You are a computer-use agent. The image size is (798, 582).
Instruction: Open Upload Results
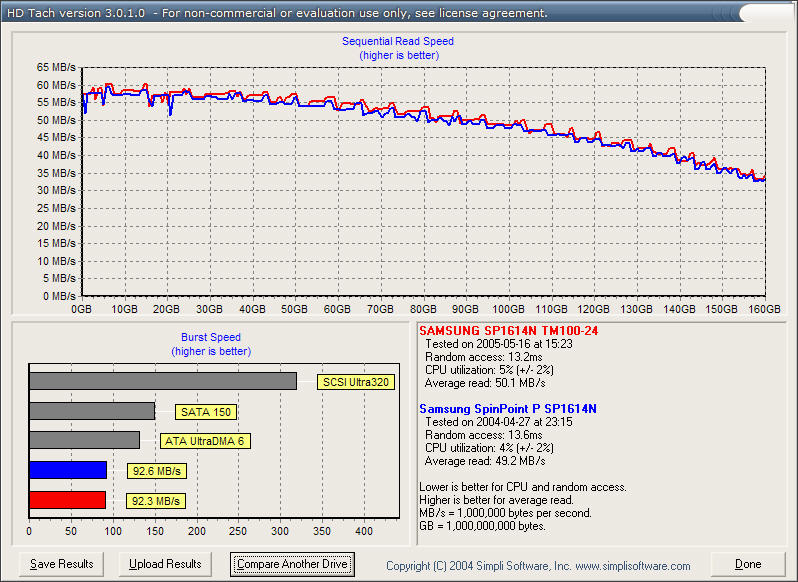pyautogui.click(x=165, y=564)
